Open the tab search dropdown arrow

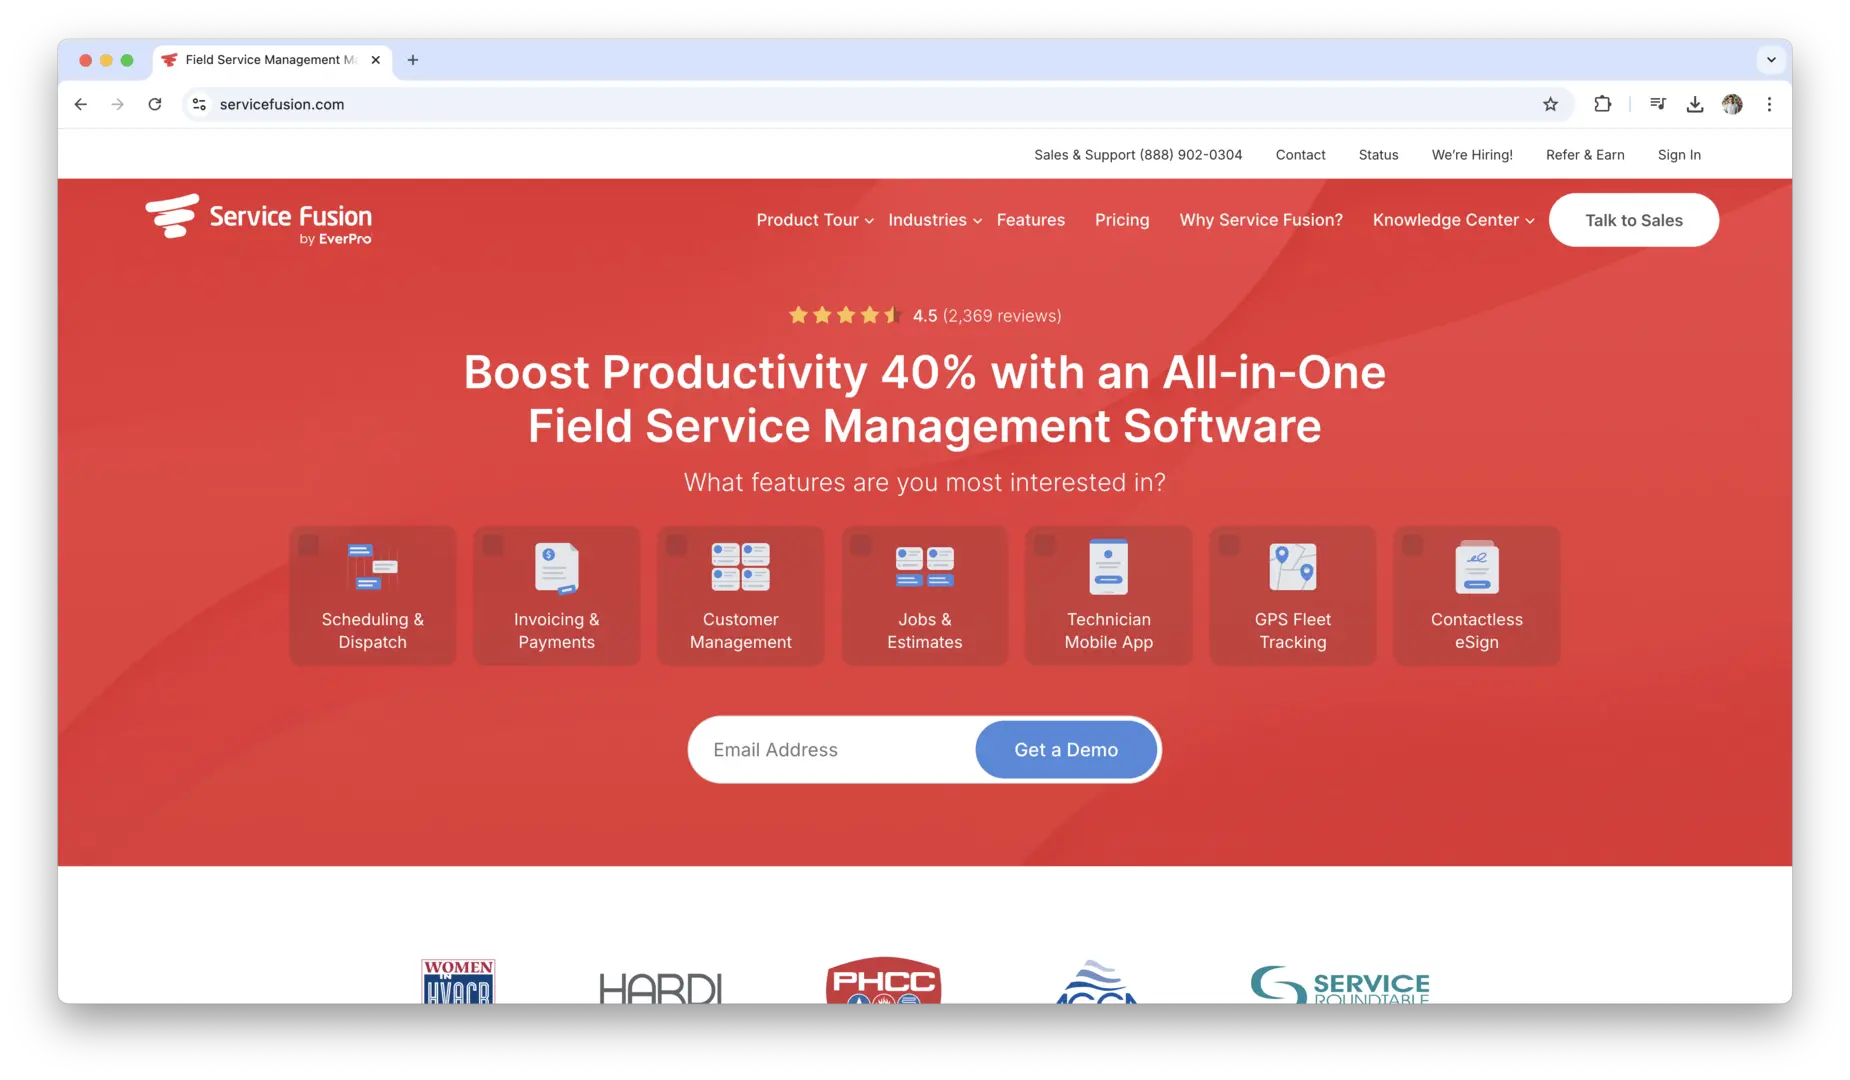click(x=1771, y=60)
